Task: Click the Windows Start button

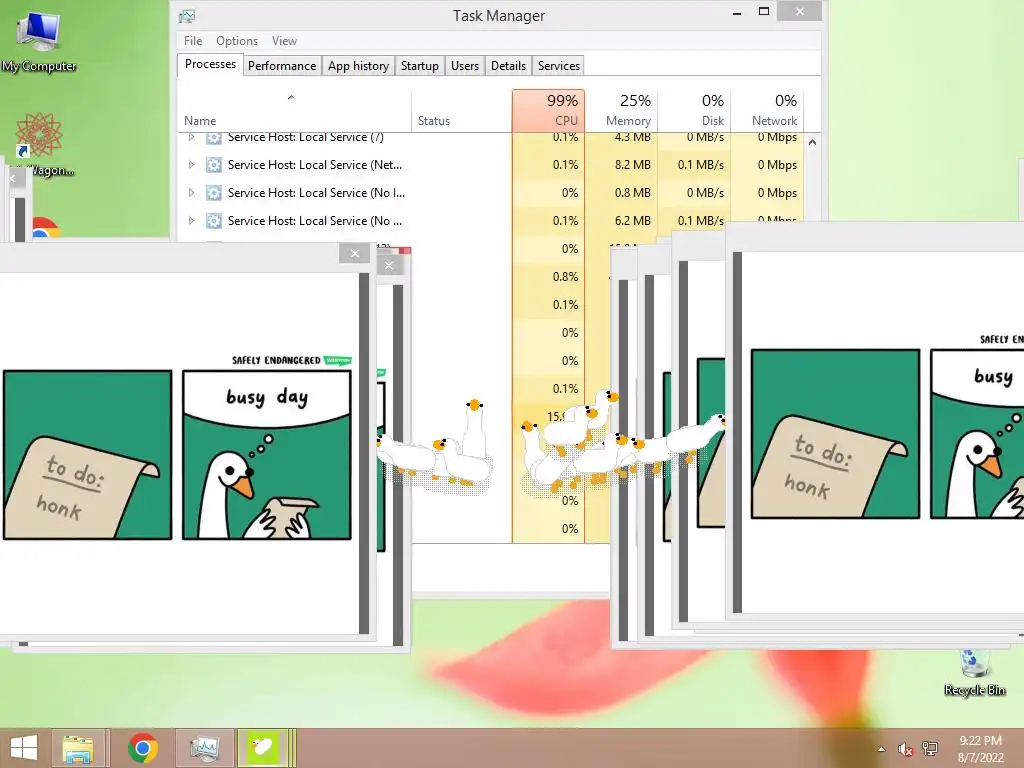Action: (x=24, y=748)
